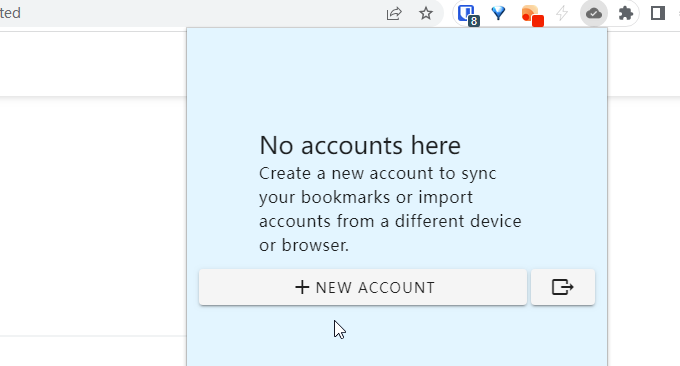Select the 'No accounts here' heading
Image resolution: width=680 pixels, height=366 pixels.
point(360,145)
